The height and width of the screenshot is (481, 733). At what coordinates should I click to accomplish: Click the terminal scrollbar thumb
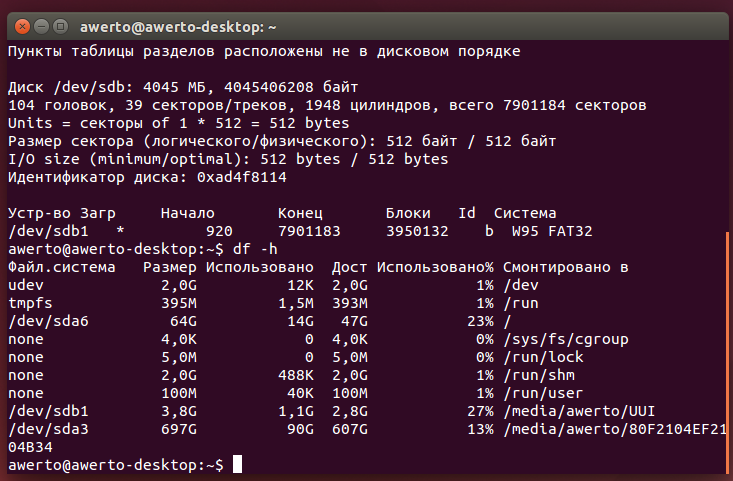click(x=727, y=353)
